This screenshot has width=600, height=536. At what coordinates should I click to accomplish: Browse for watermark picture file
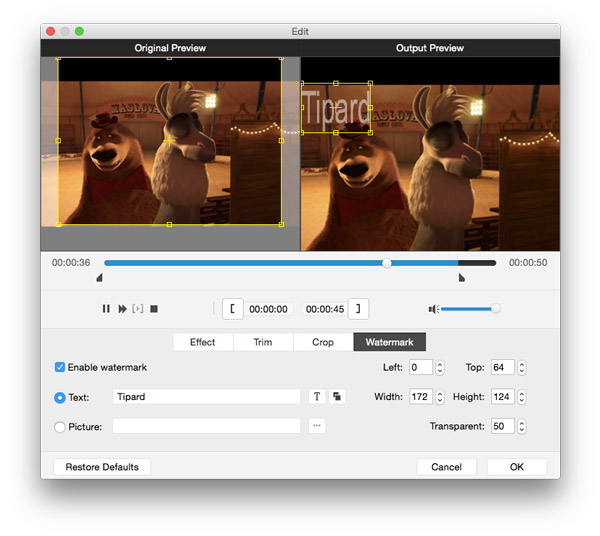tap(317, 426)
